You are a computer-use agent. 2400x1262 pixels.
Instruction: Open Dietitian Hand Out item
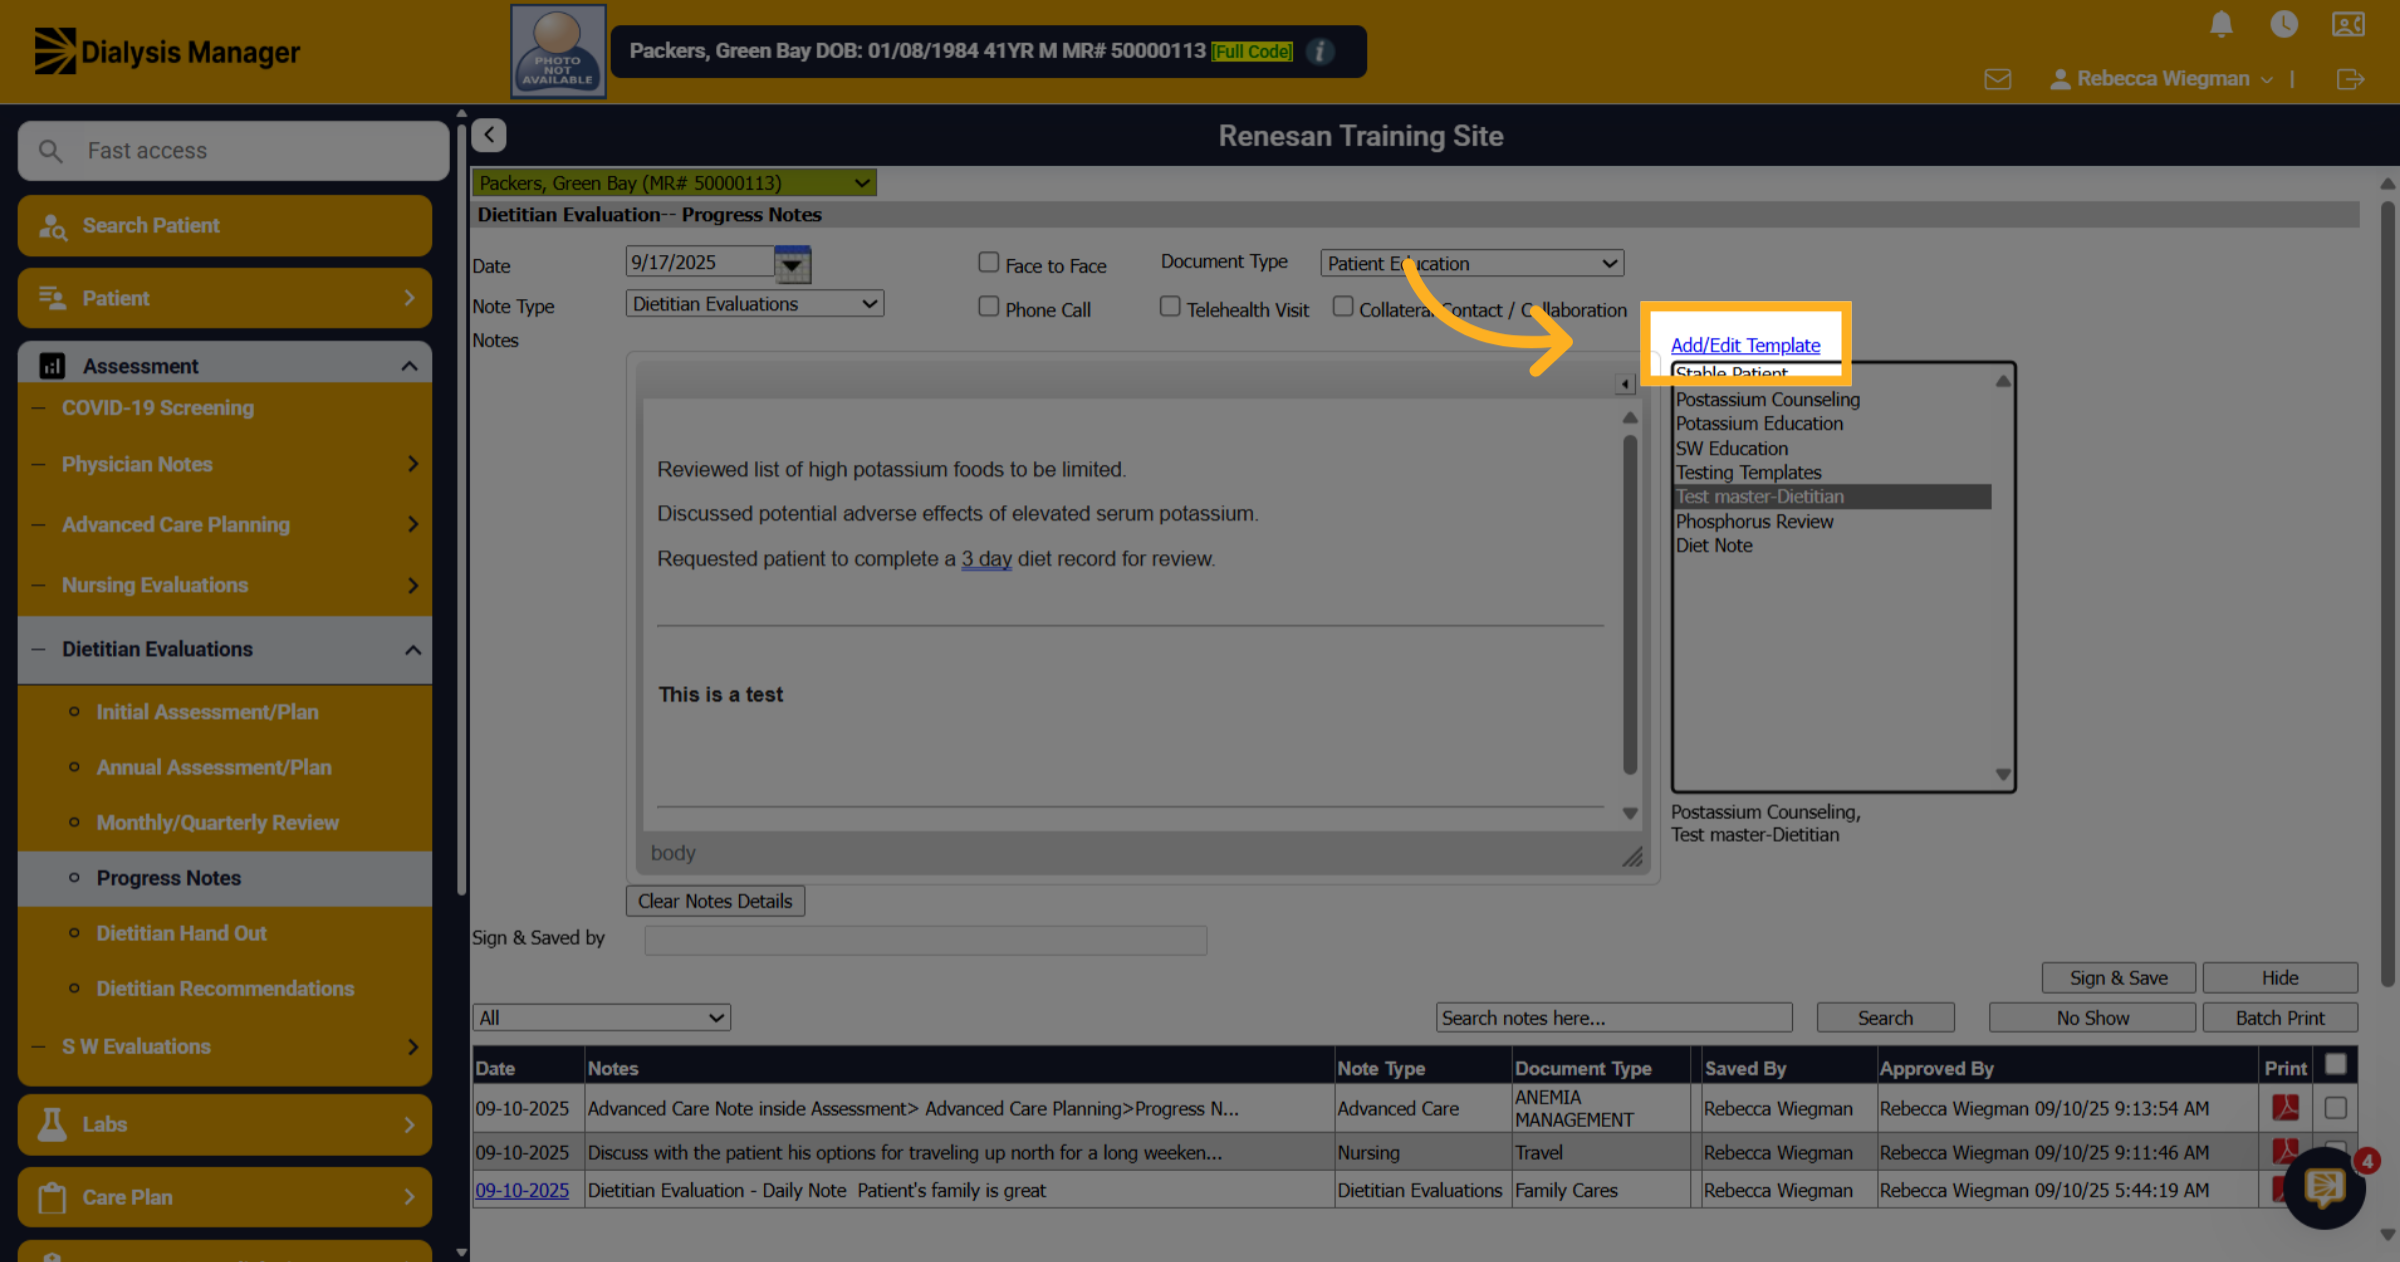pos(181,933)
